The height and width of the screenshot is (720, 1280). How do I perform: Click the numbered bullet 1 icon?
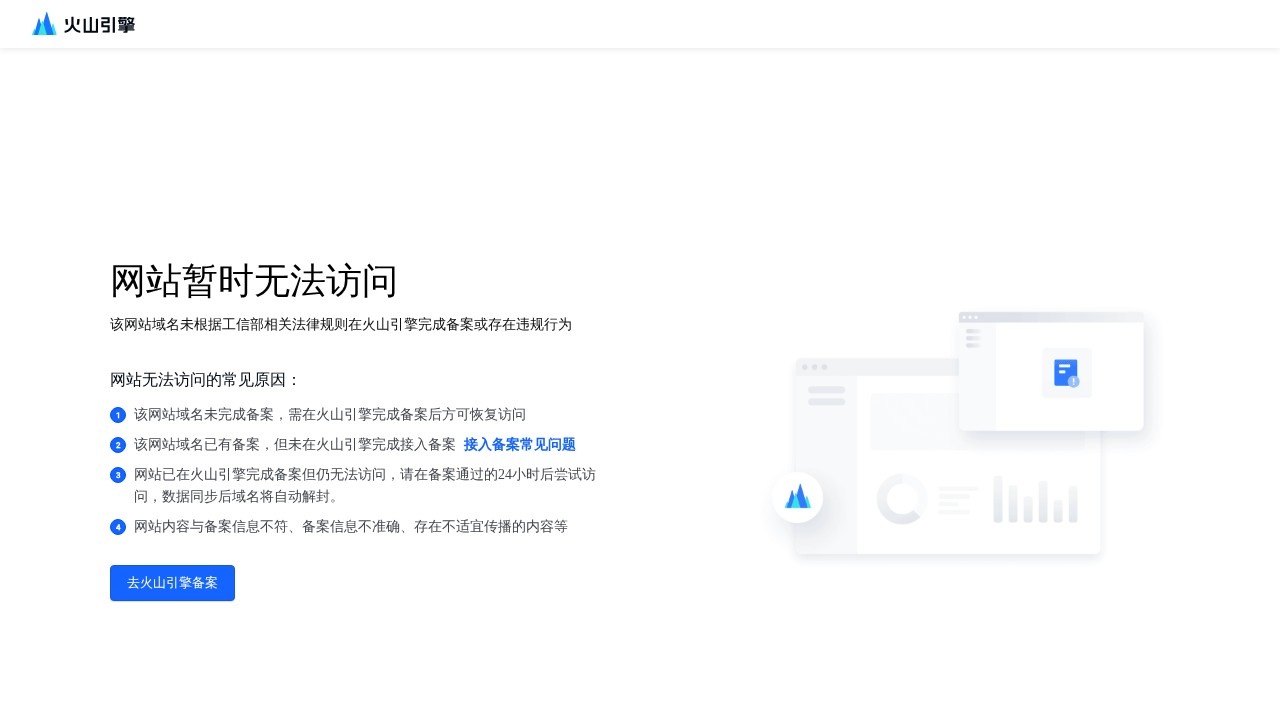click(x=118, y=415)
